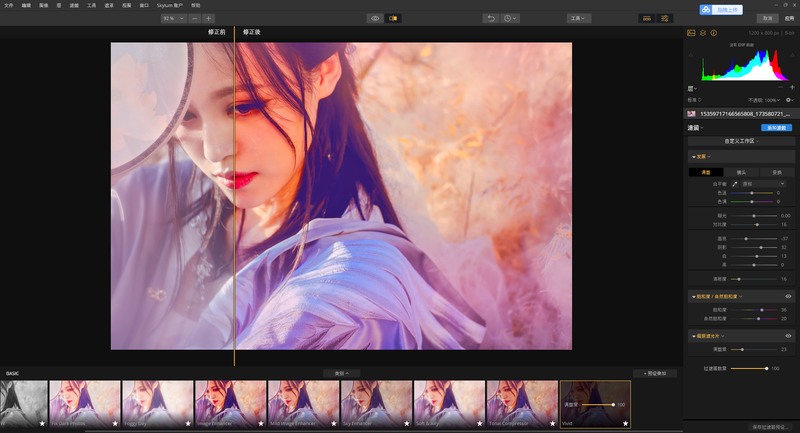Open the 文件 File menu
Image resolution: width=800 pixels, height=433 pixels.
tap(9, 5)
